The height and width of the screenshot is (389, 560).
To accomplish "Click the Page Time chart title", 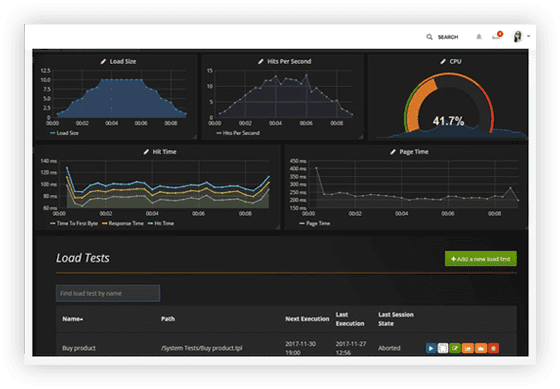I will 414,152.
